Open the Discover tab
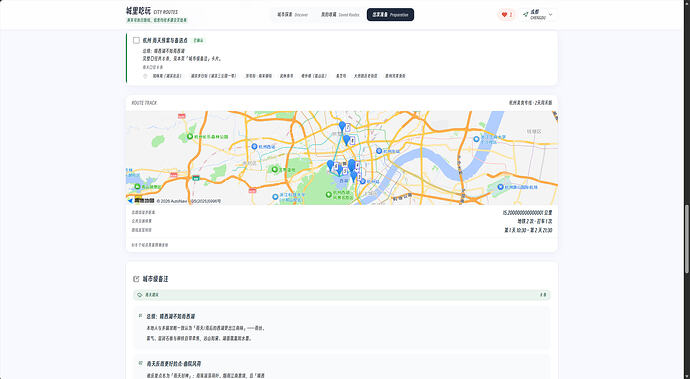The height and width of the screenshot is (379, 690). tap(293, 15)
